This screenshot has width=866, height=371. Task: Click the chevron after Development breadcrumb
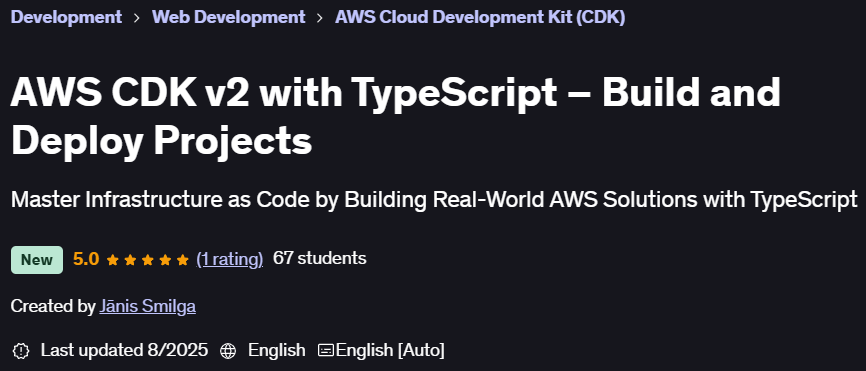point(136,18)
